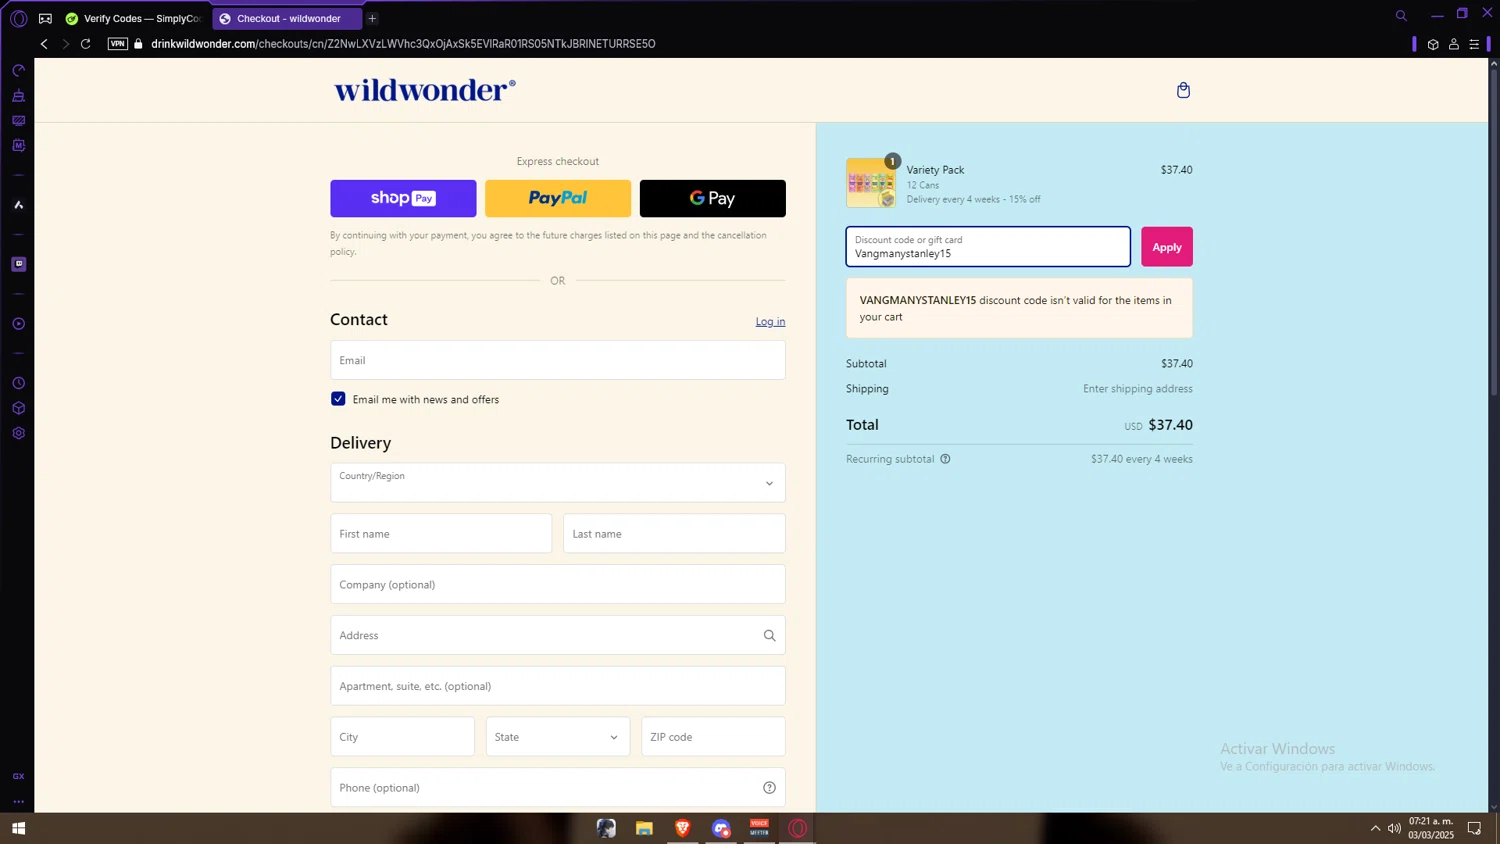This screenshot has width=1500, height=844.
Task: Focus the First name field
Action: coord(441,534)
